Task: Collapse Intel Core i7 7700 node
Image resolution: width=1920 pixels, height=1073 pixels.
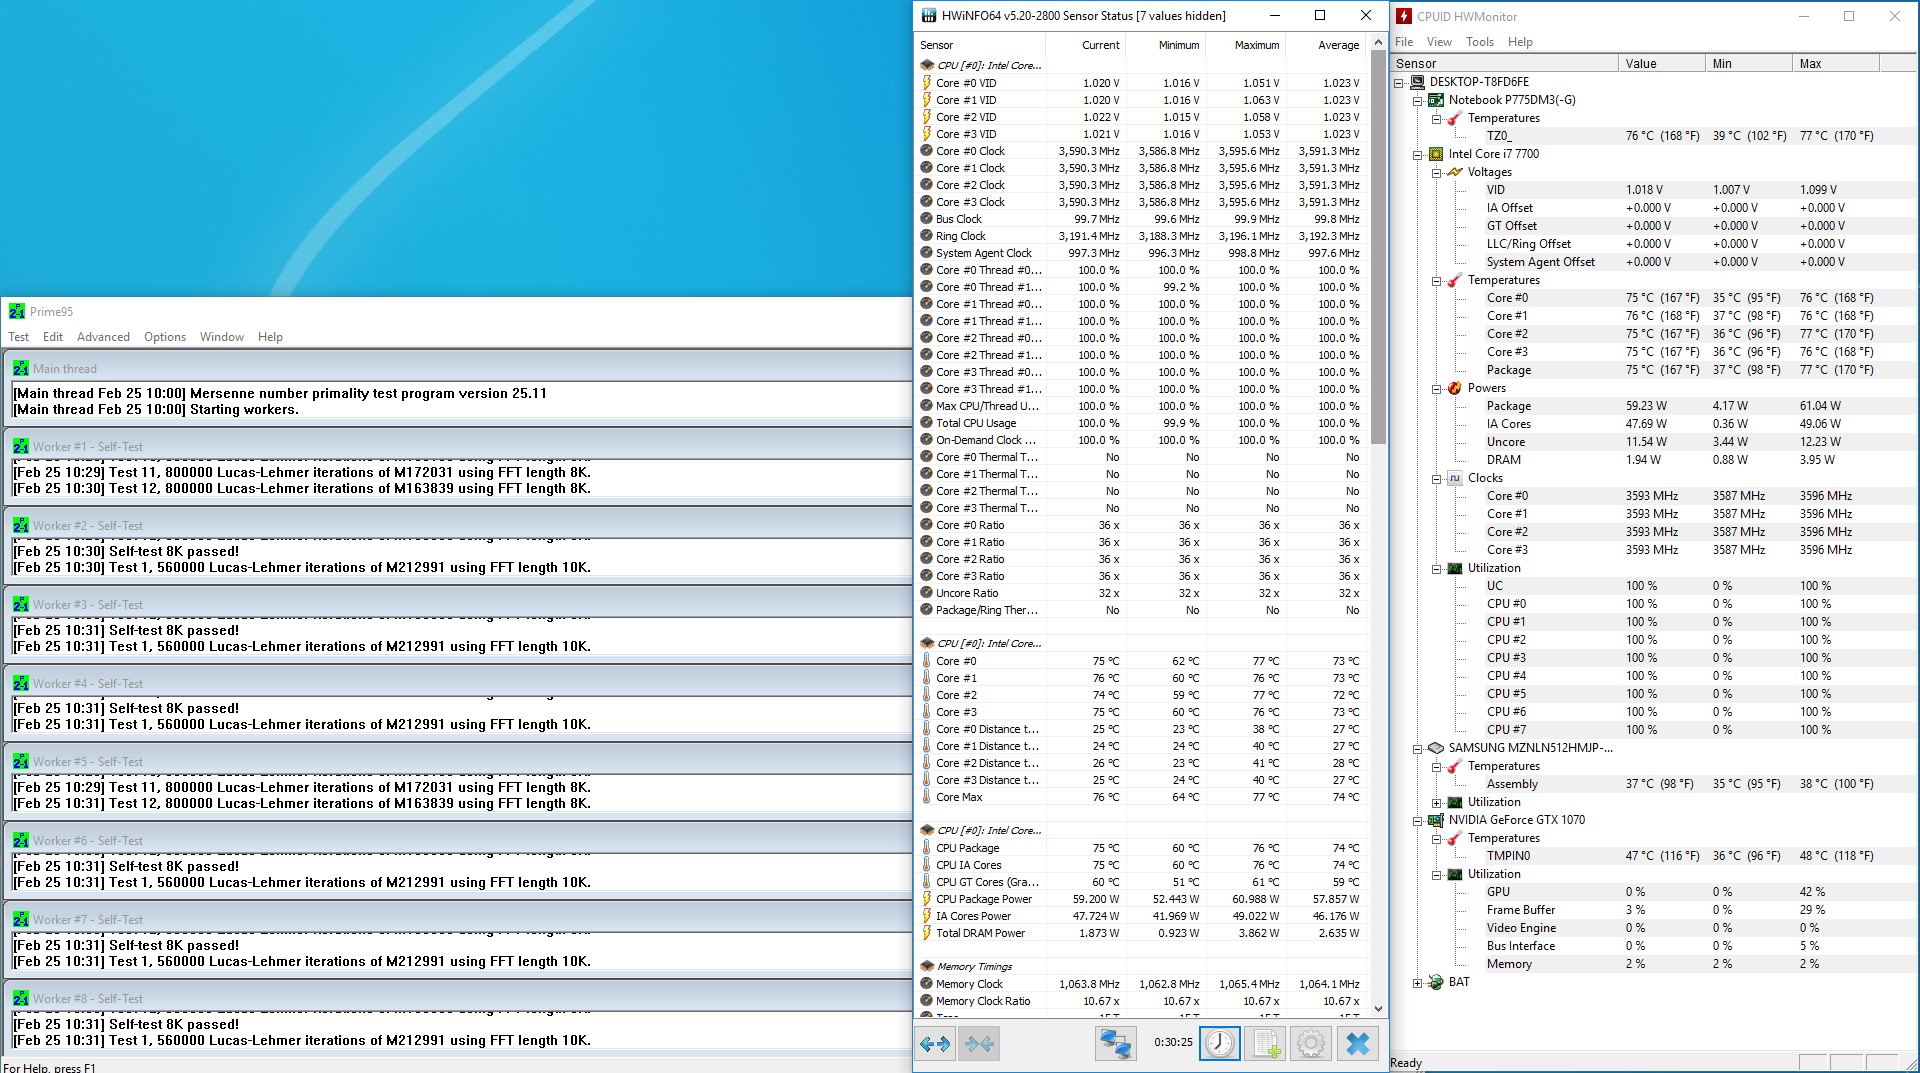Action: click(x=1417, y=155)
